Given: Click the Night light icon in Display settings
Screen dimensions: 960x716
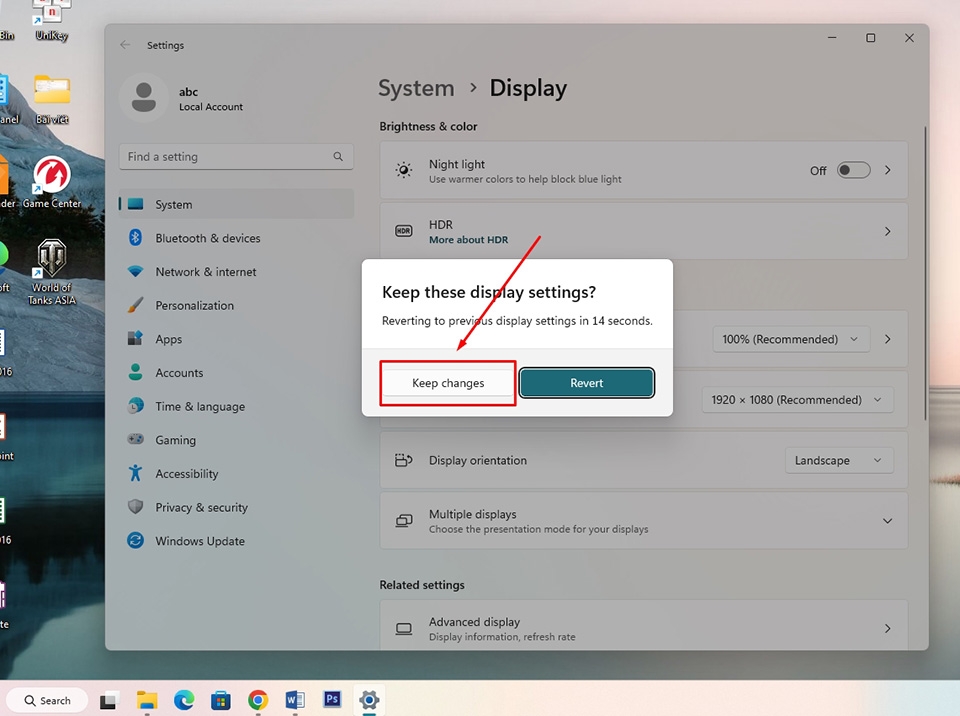Looking at the screenshot, I should pos(403,170).
